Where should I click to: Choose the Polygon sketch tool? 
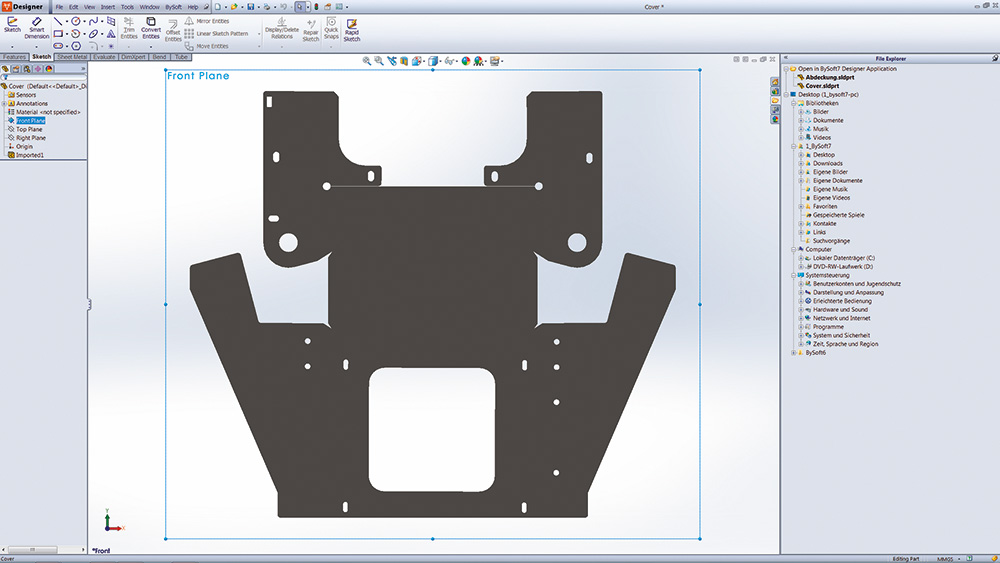coord(76,46)
